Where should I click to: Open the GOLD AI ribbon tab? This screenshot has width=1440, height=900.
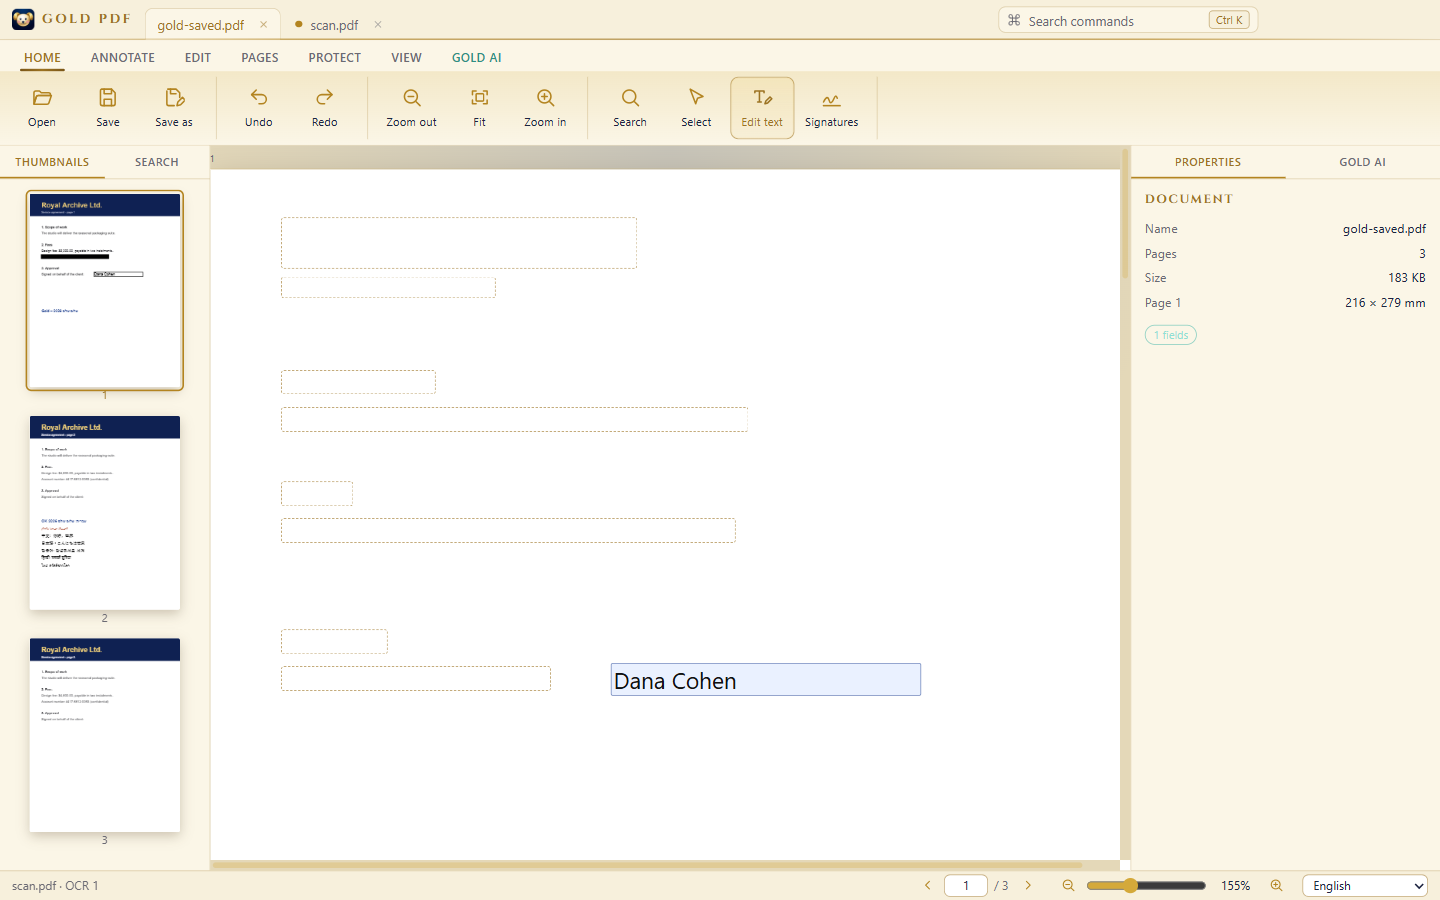tap(477, 57)
